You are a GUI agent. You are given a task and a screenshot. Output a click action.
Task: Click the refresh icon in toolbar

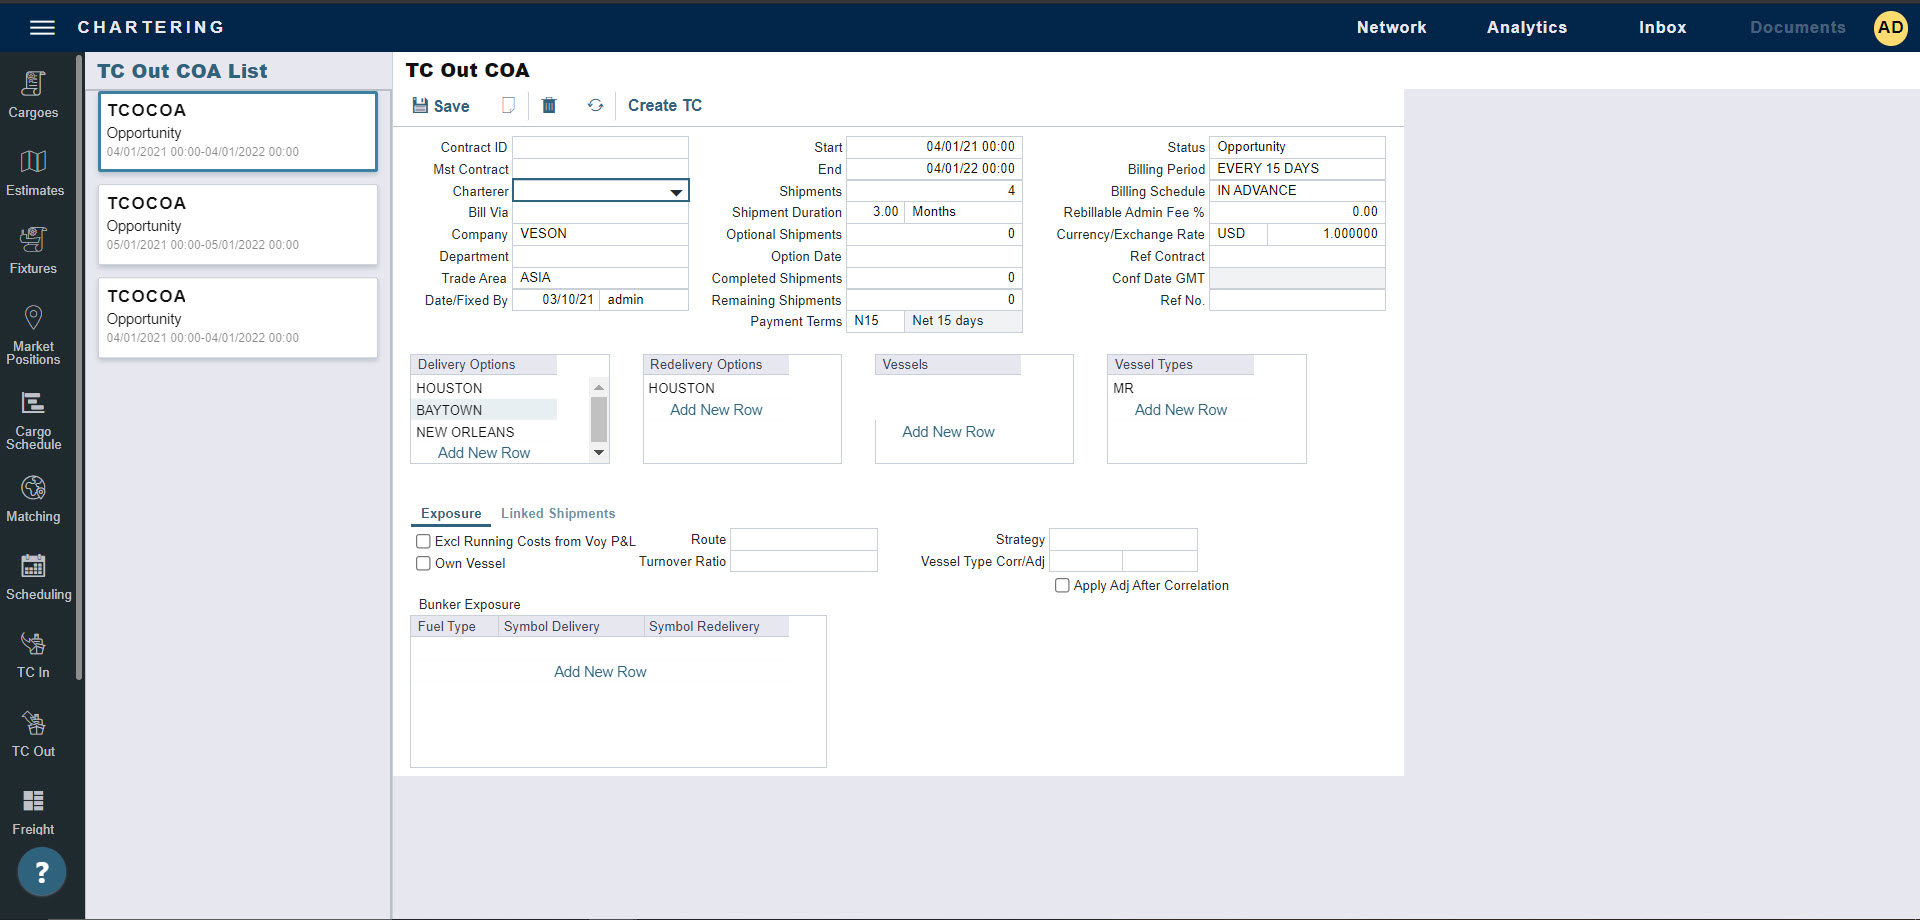click(x=595, y=105)
